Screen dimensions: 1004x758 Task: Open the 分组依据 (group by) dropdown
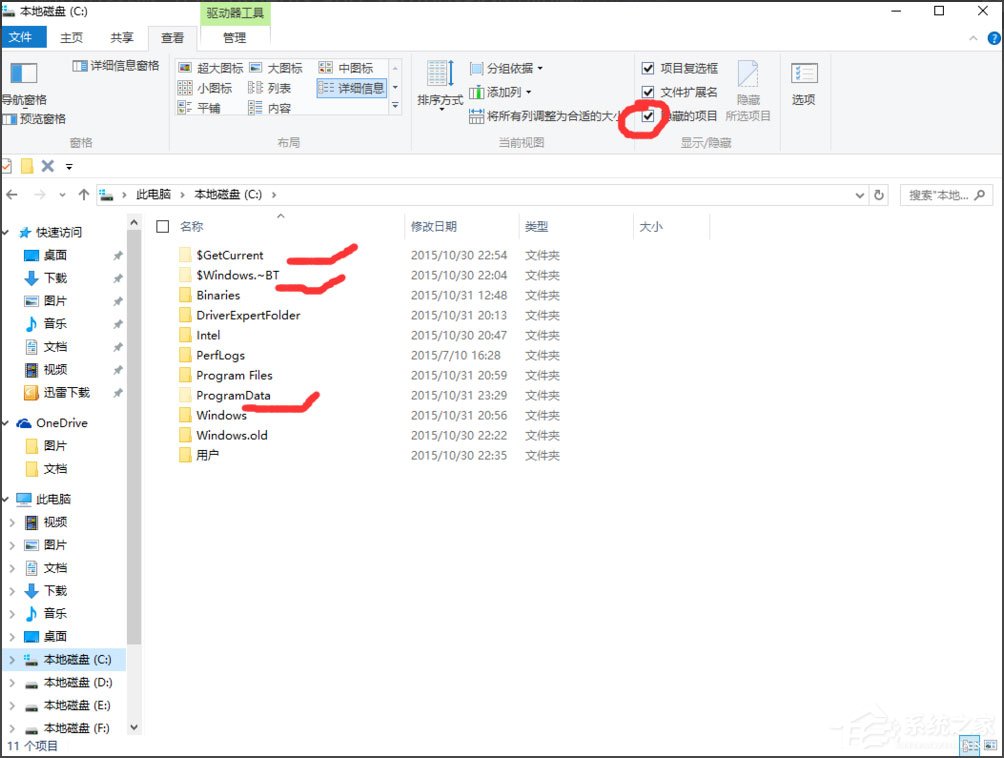pos(505,67)
